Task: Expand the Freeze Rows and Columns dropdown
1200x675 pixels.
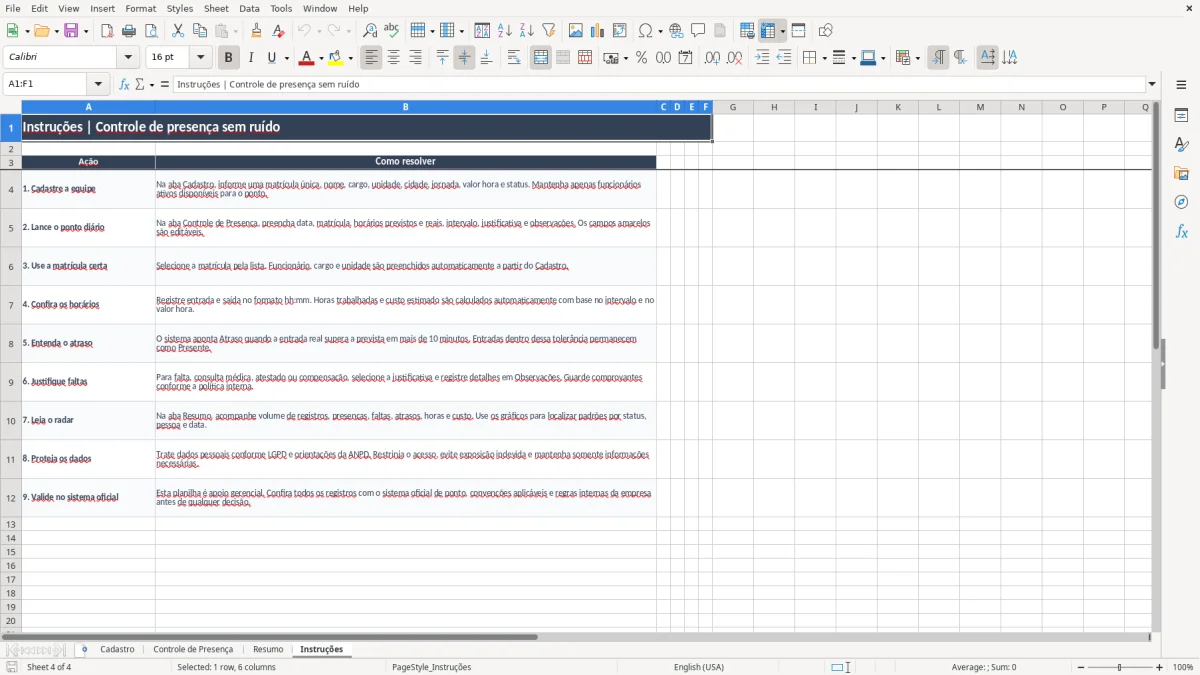Action: 783,31
